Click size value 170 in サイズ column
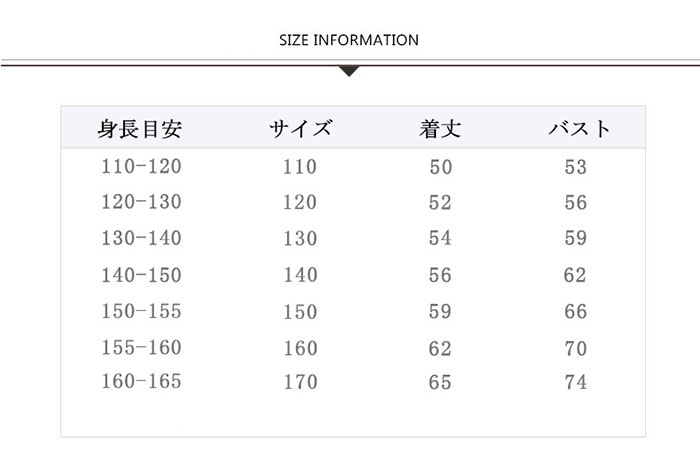The width and height of the screenshot is (700, 450). (299, 382)
